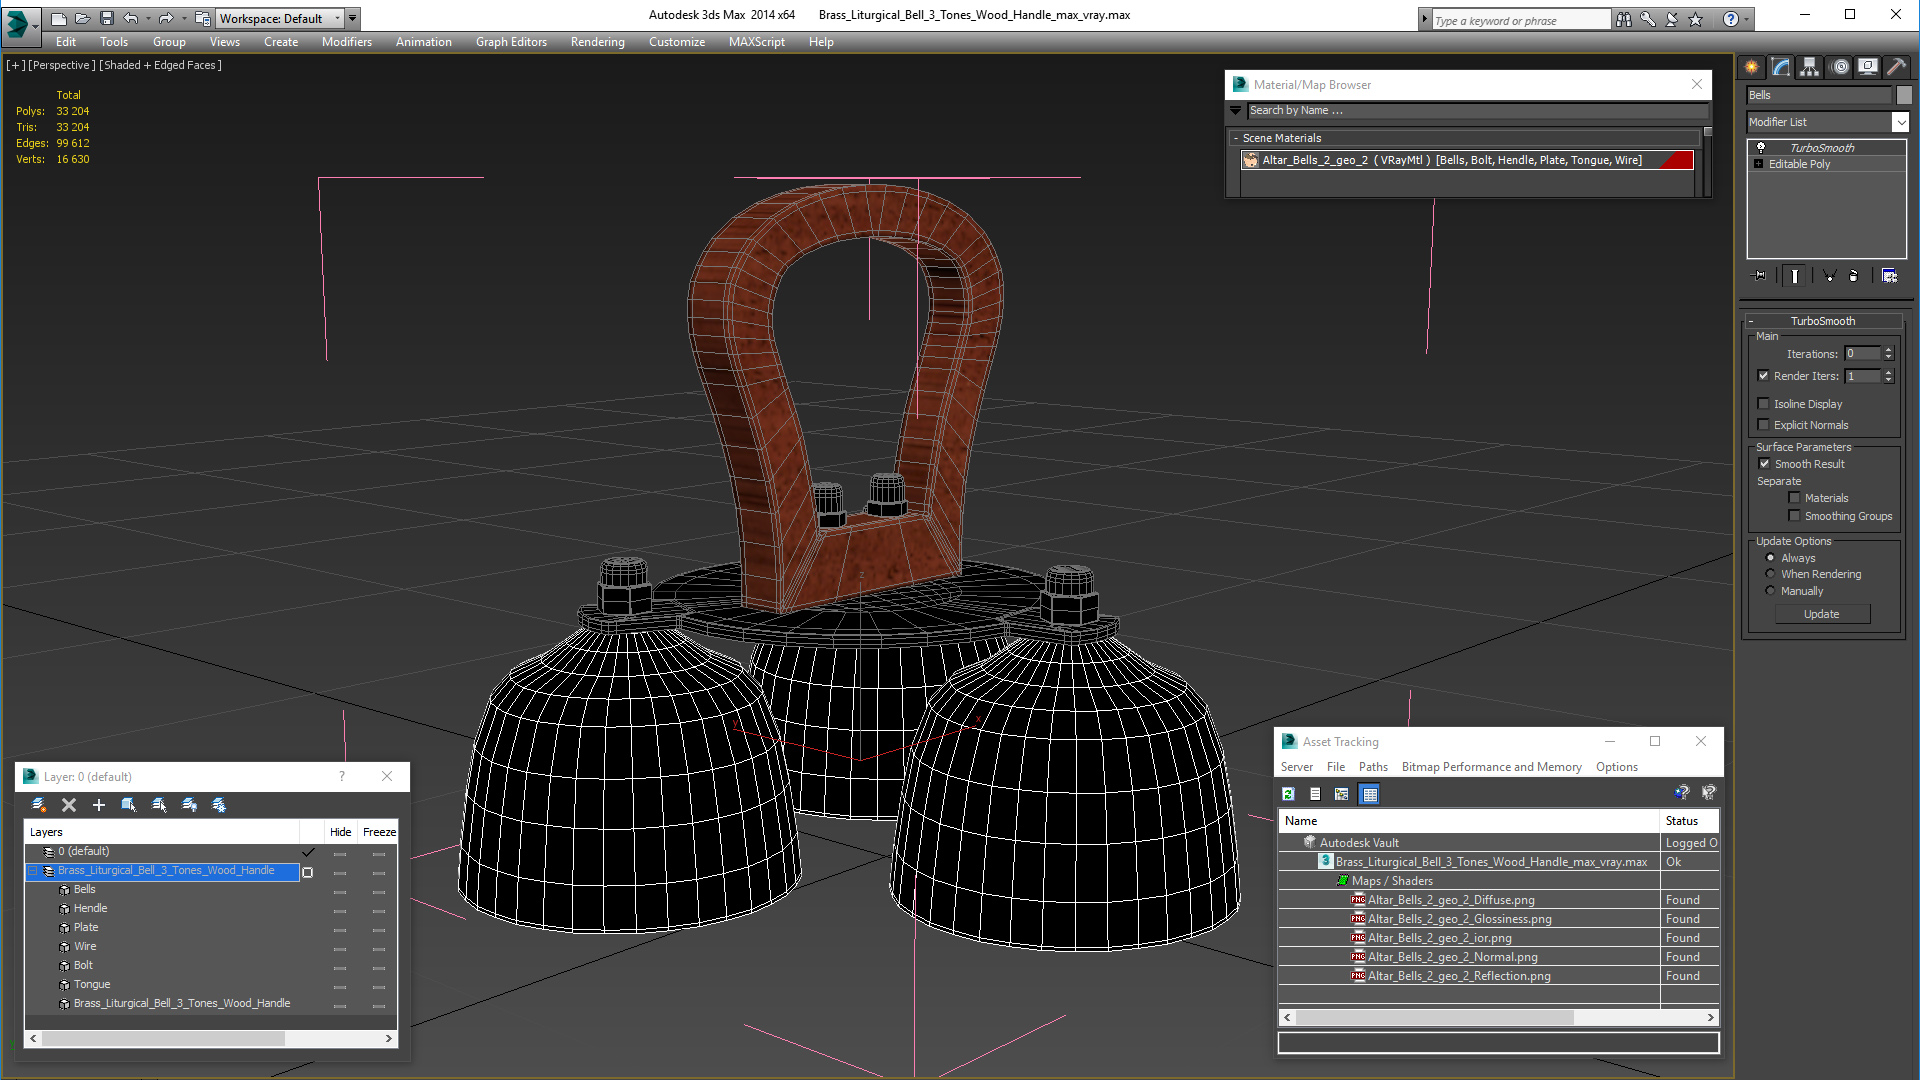Click Highlight Selected Objects' Layers icon
This screenshot has width=1920, height=1080.
coord(159,805)
